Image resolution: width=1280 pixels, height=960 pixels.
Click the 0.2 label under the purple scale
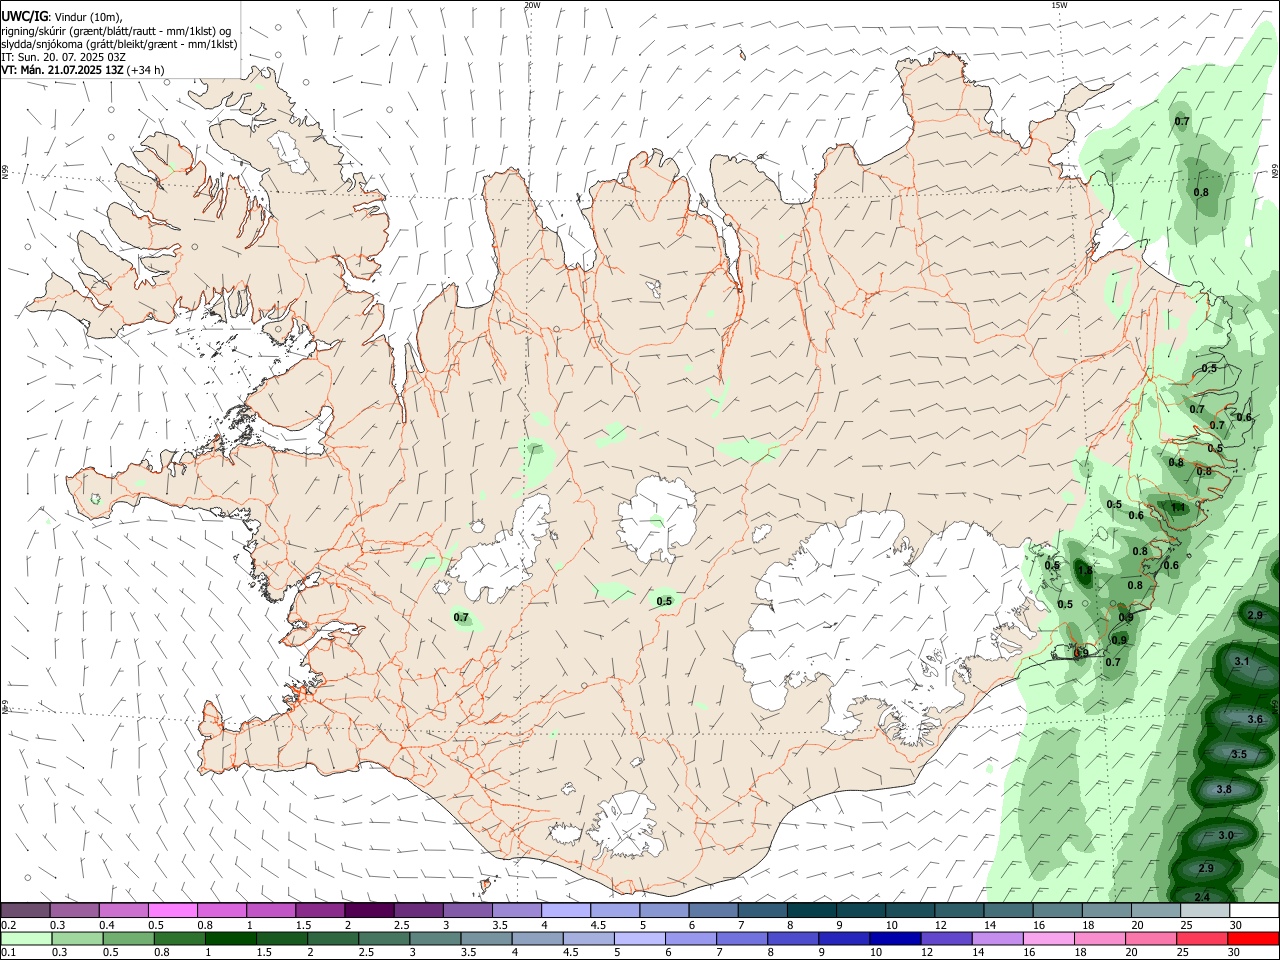click(8, 925)
